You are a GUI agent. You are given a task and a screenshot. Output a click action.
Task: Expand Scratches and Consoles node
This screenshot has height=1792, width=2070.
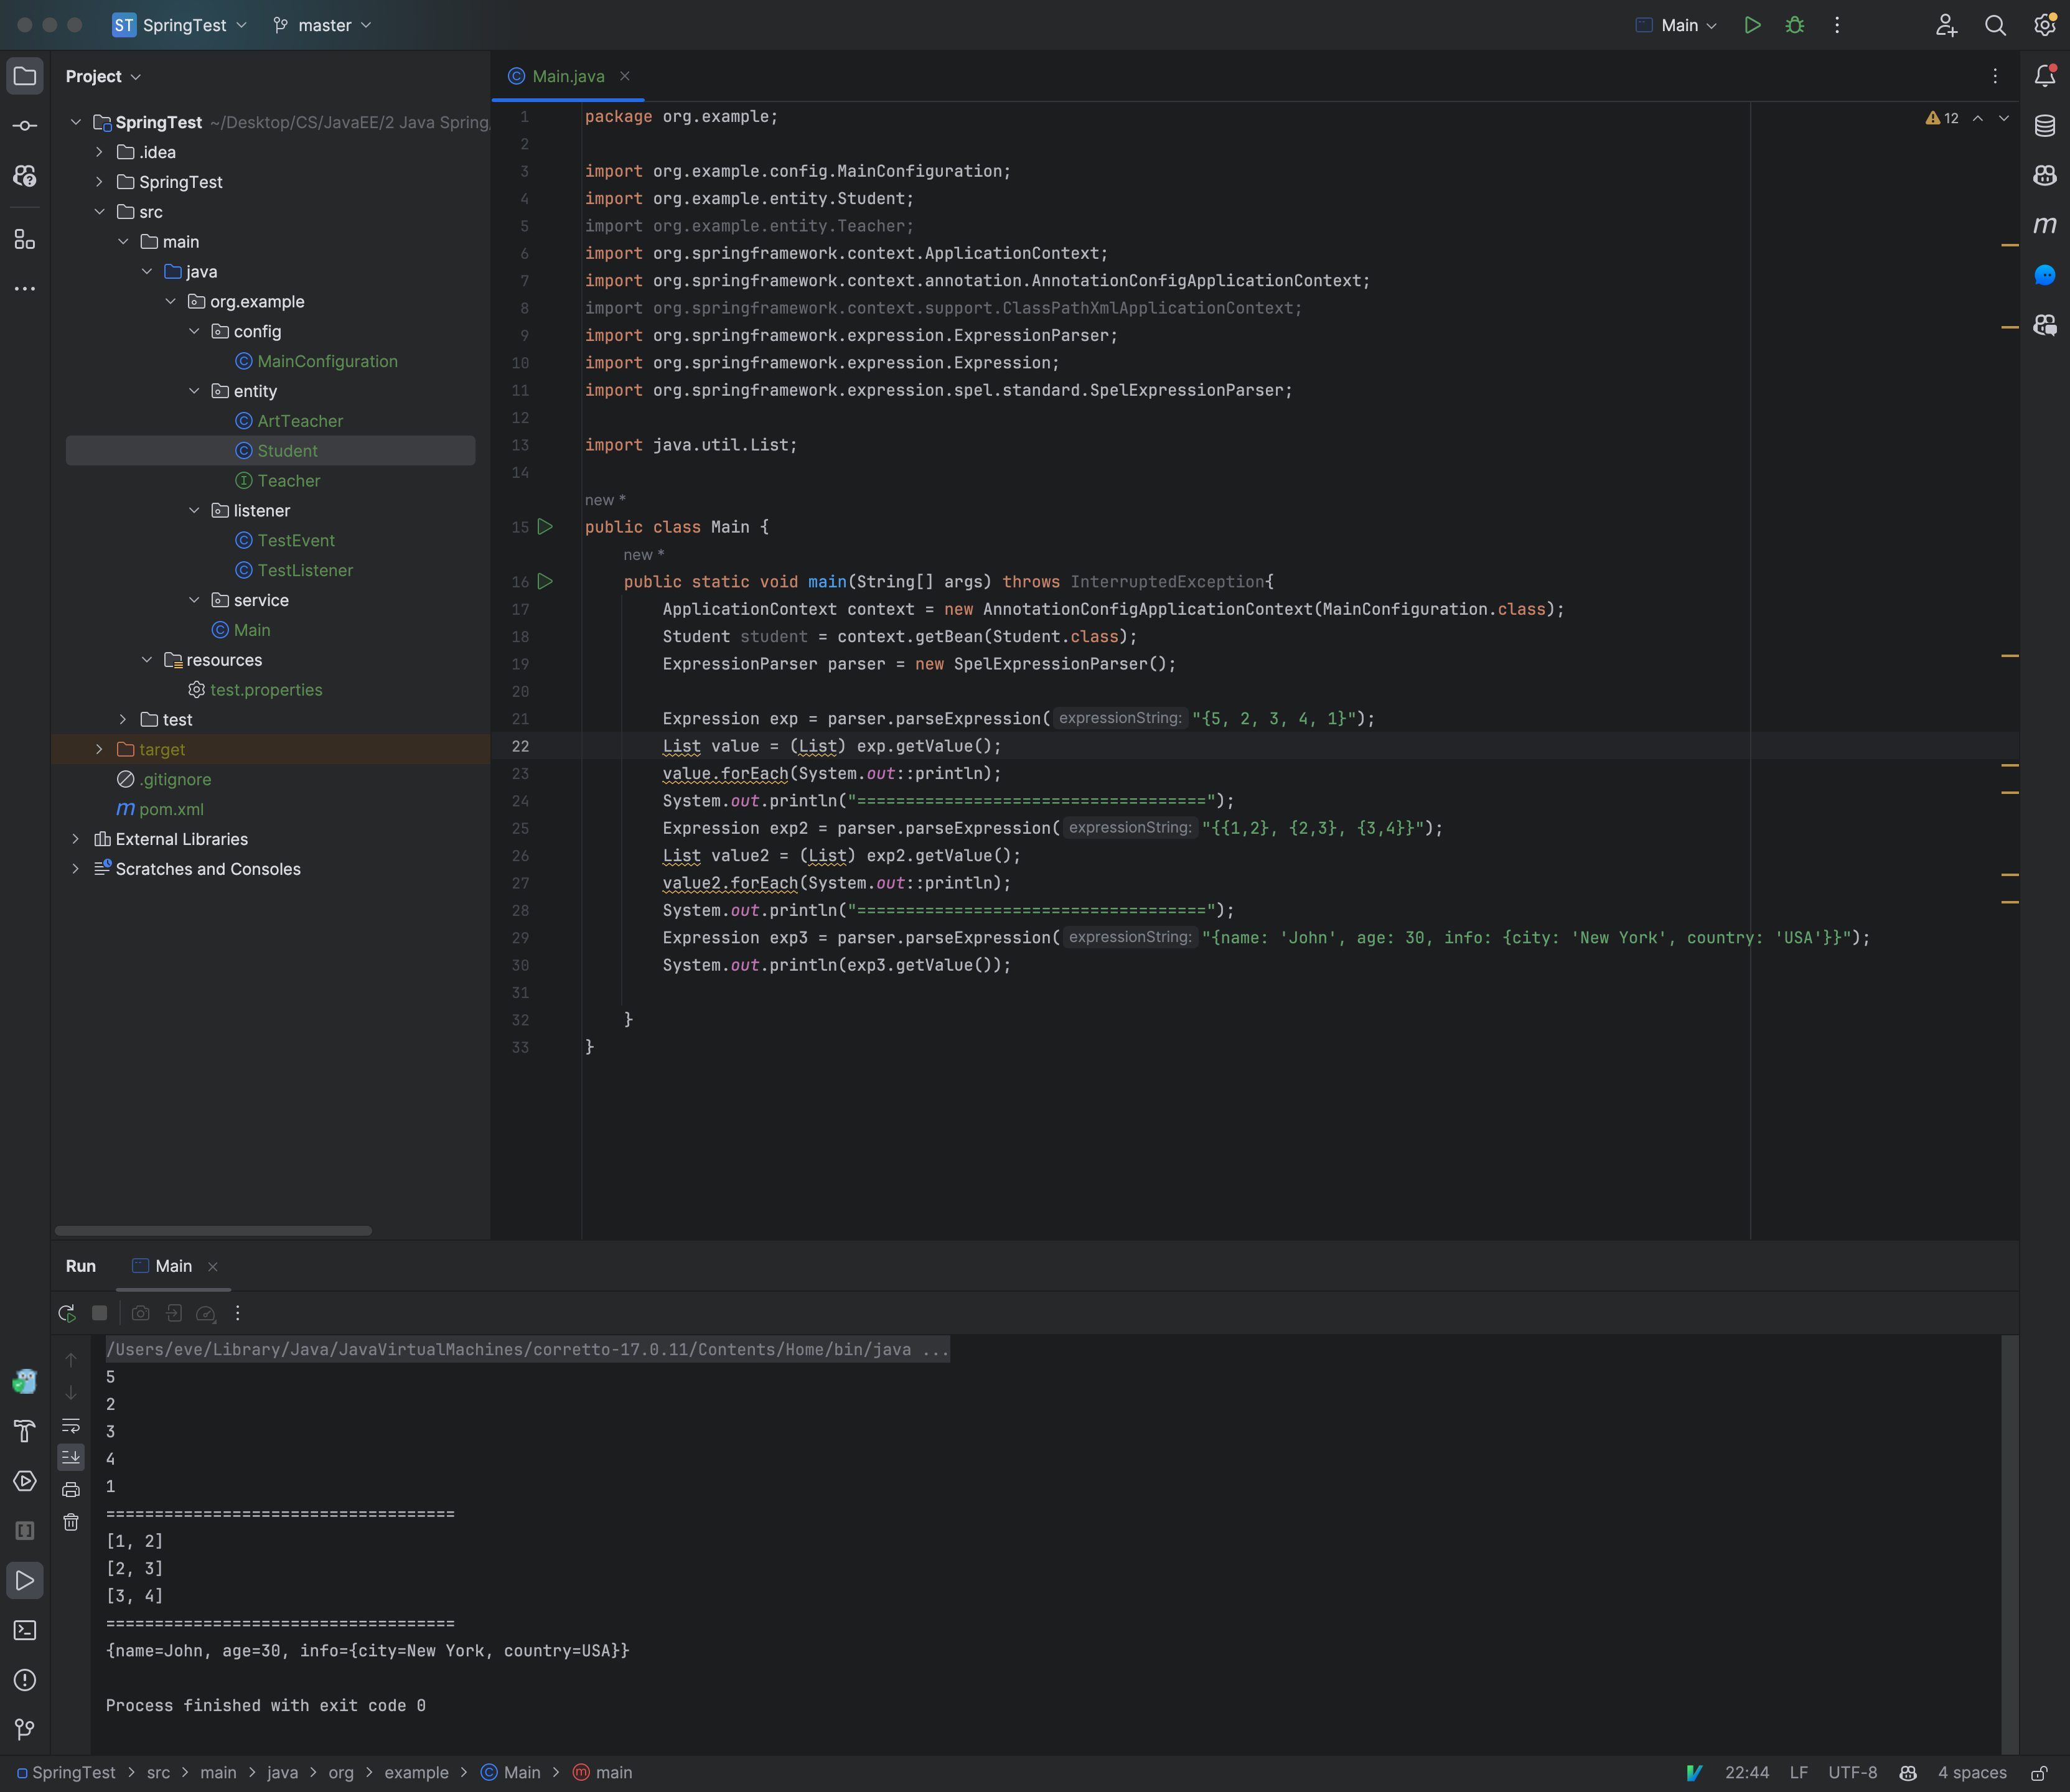click(75, 869)
